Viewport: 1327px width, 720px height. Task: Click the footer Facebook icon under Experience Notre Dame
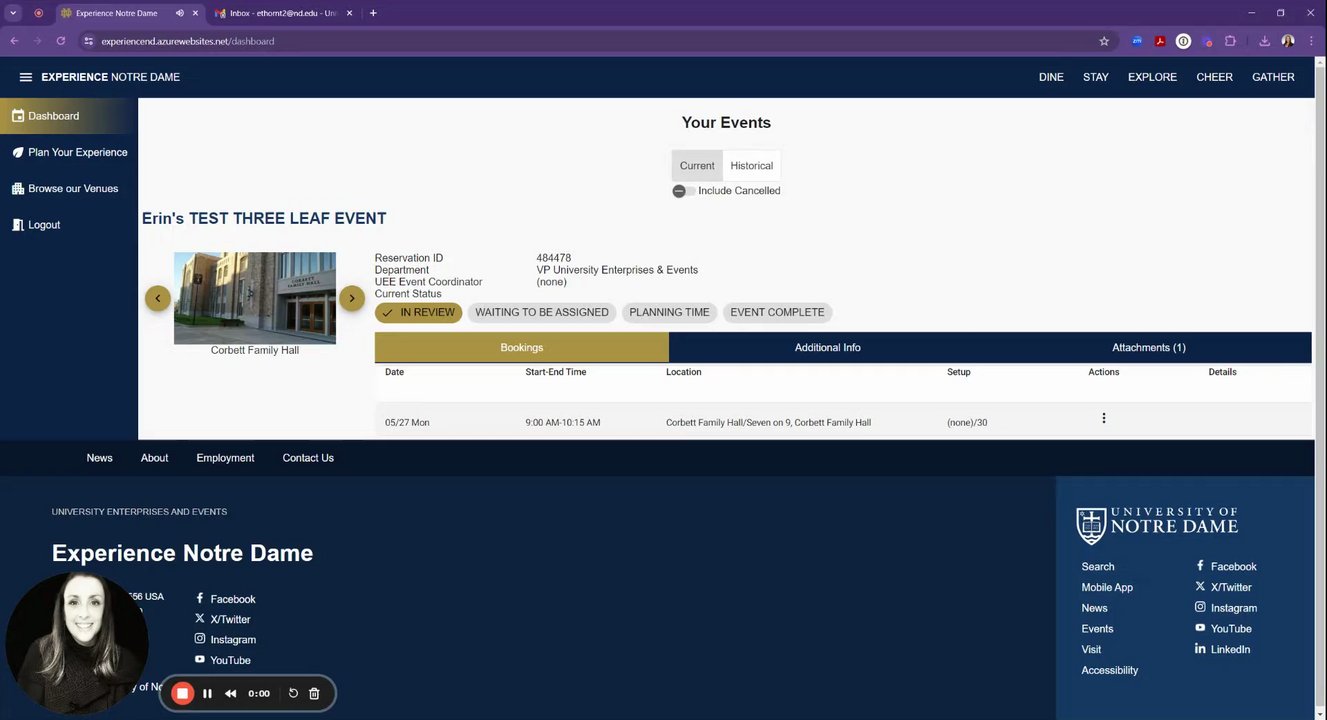[200, 598]
